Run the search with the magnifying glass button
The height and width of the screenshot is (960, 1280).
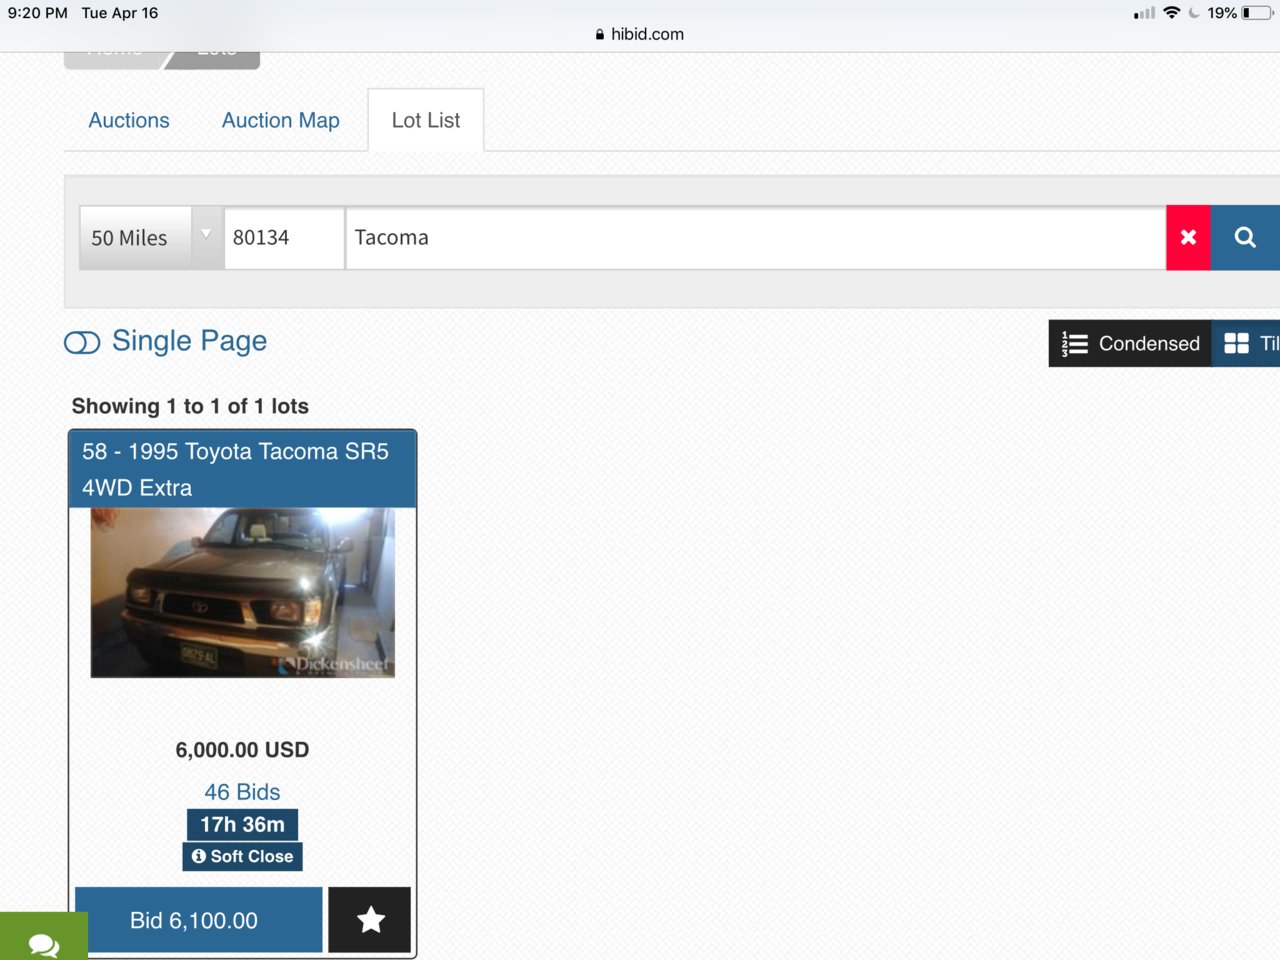coord(1245,237)
